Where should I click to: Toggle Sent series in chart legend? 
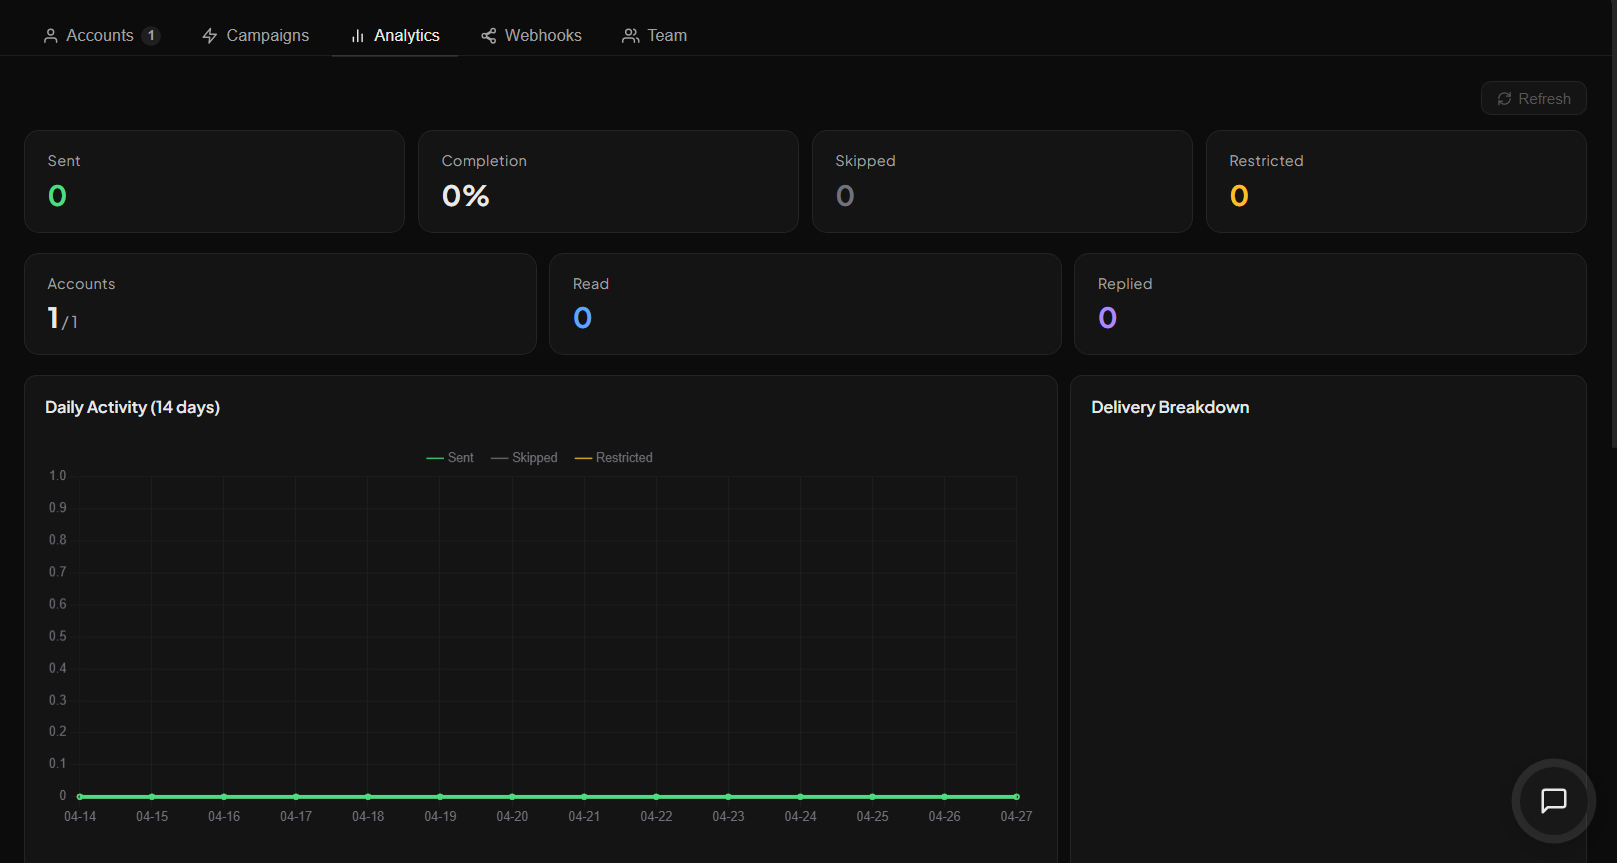(x=450, y=458)
